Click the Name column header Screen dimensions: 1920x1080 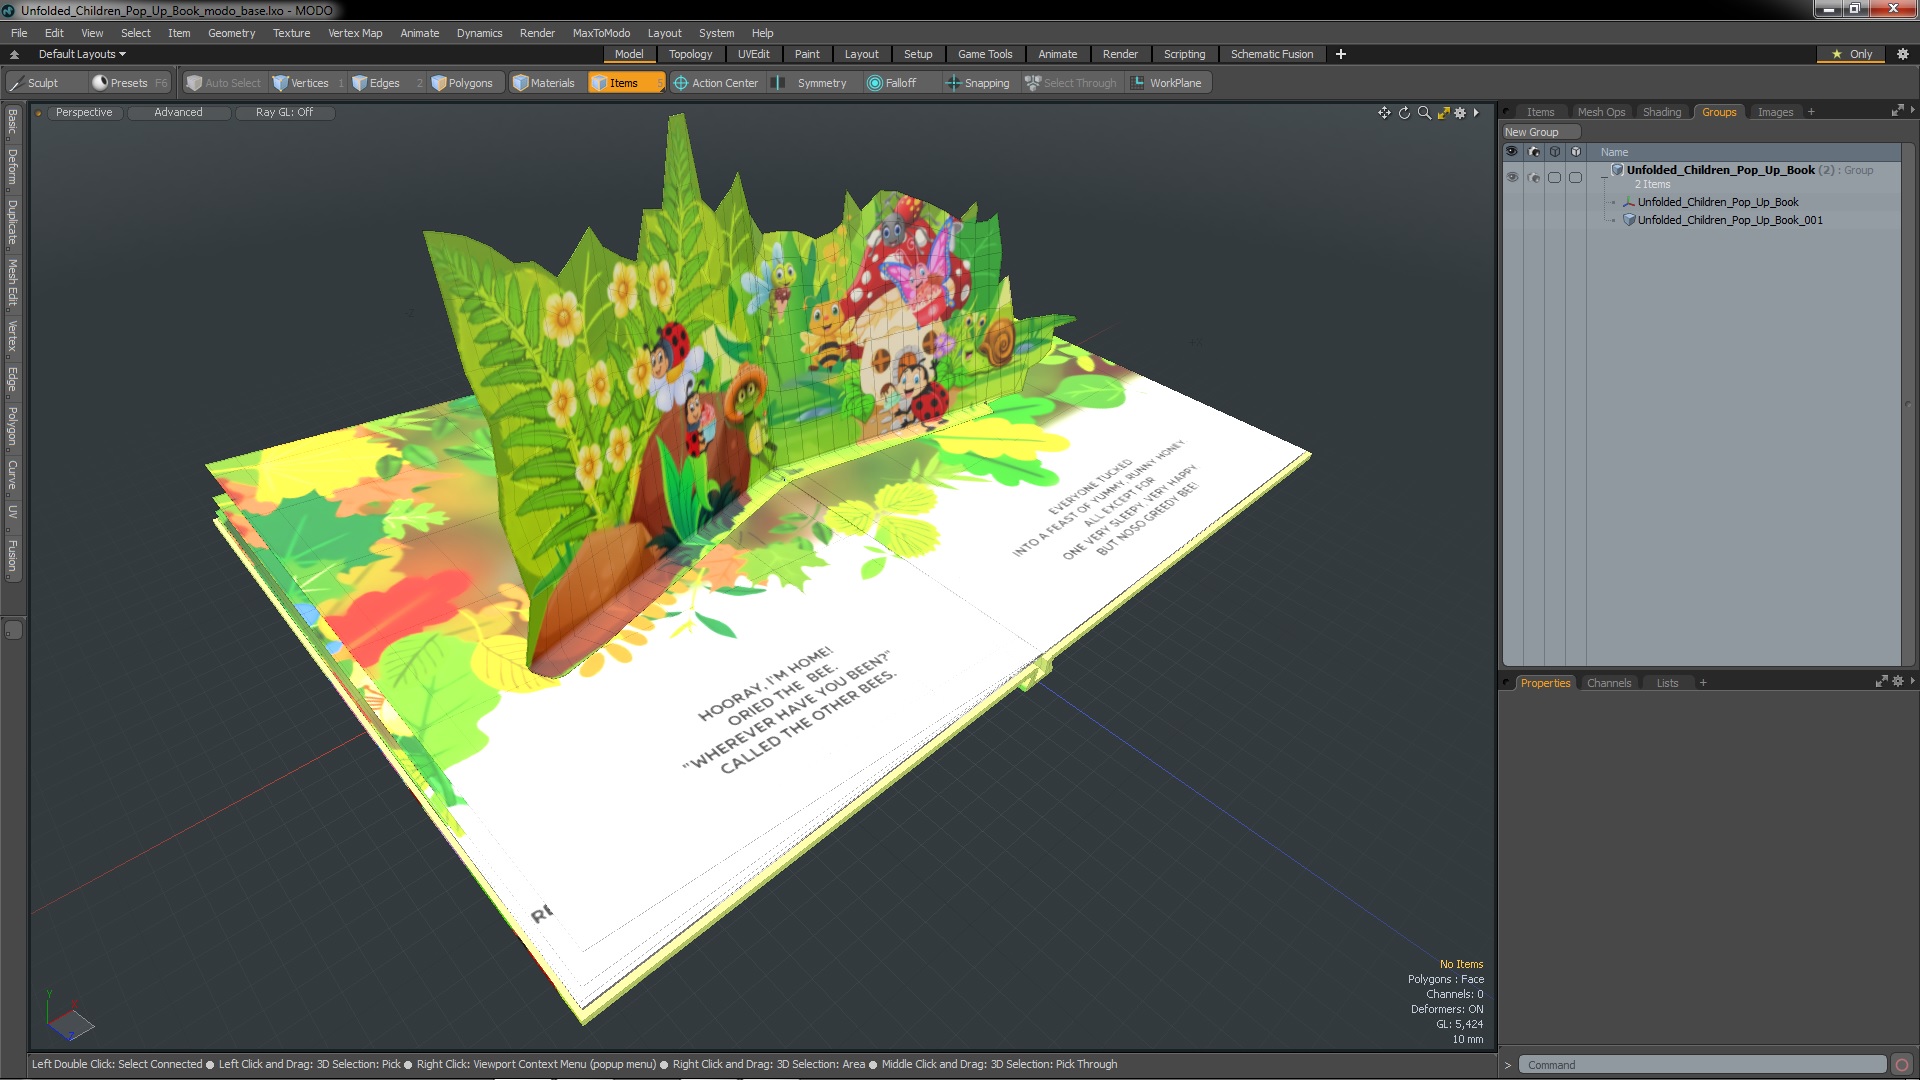pyautogui.click(x=1614, y=152)
